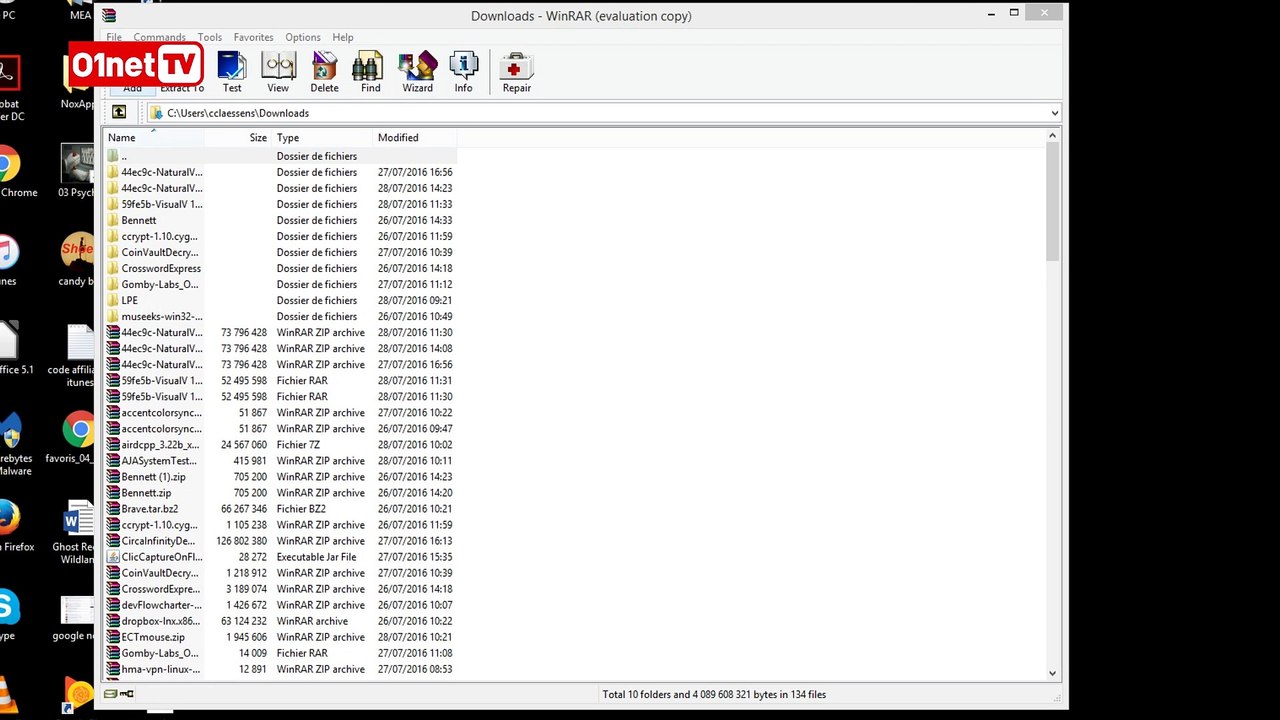
Task: Launch the Wizard tool
Action: 417,72
